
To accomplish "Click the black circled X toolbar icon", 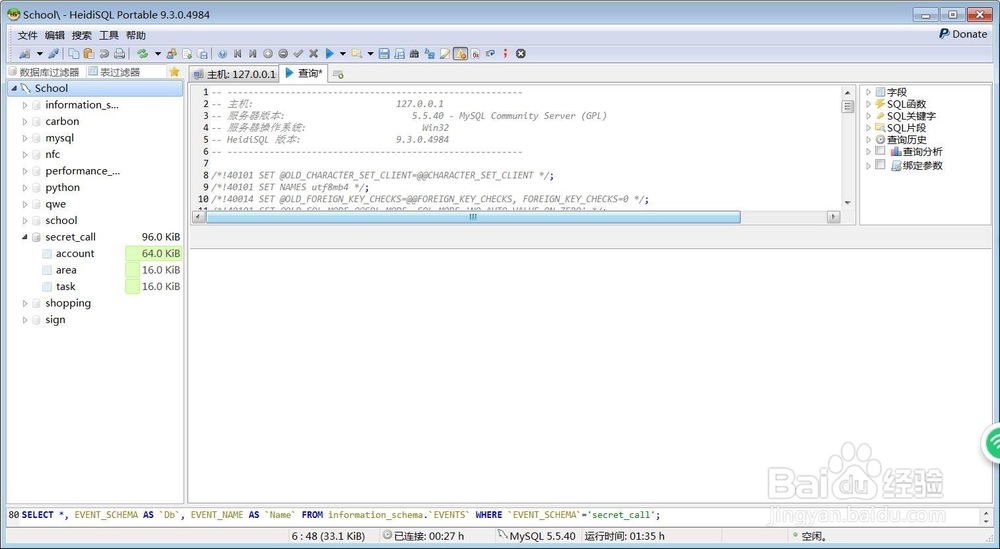I will (521, 54).
